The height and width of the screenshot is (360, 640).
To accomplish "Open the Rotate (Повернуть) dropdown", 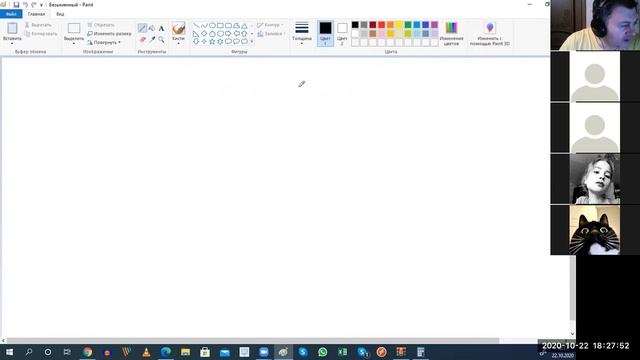I will [104, 42].
